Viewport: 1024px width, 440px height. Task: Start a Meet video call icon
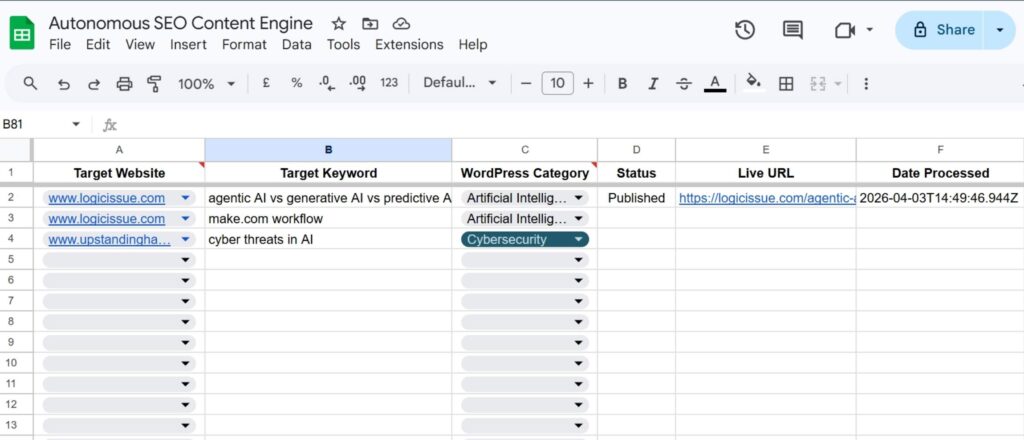click(x=845, y=30)
